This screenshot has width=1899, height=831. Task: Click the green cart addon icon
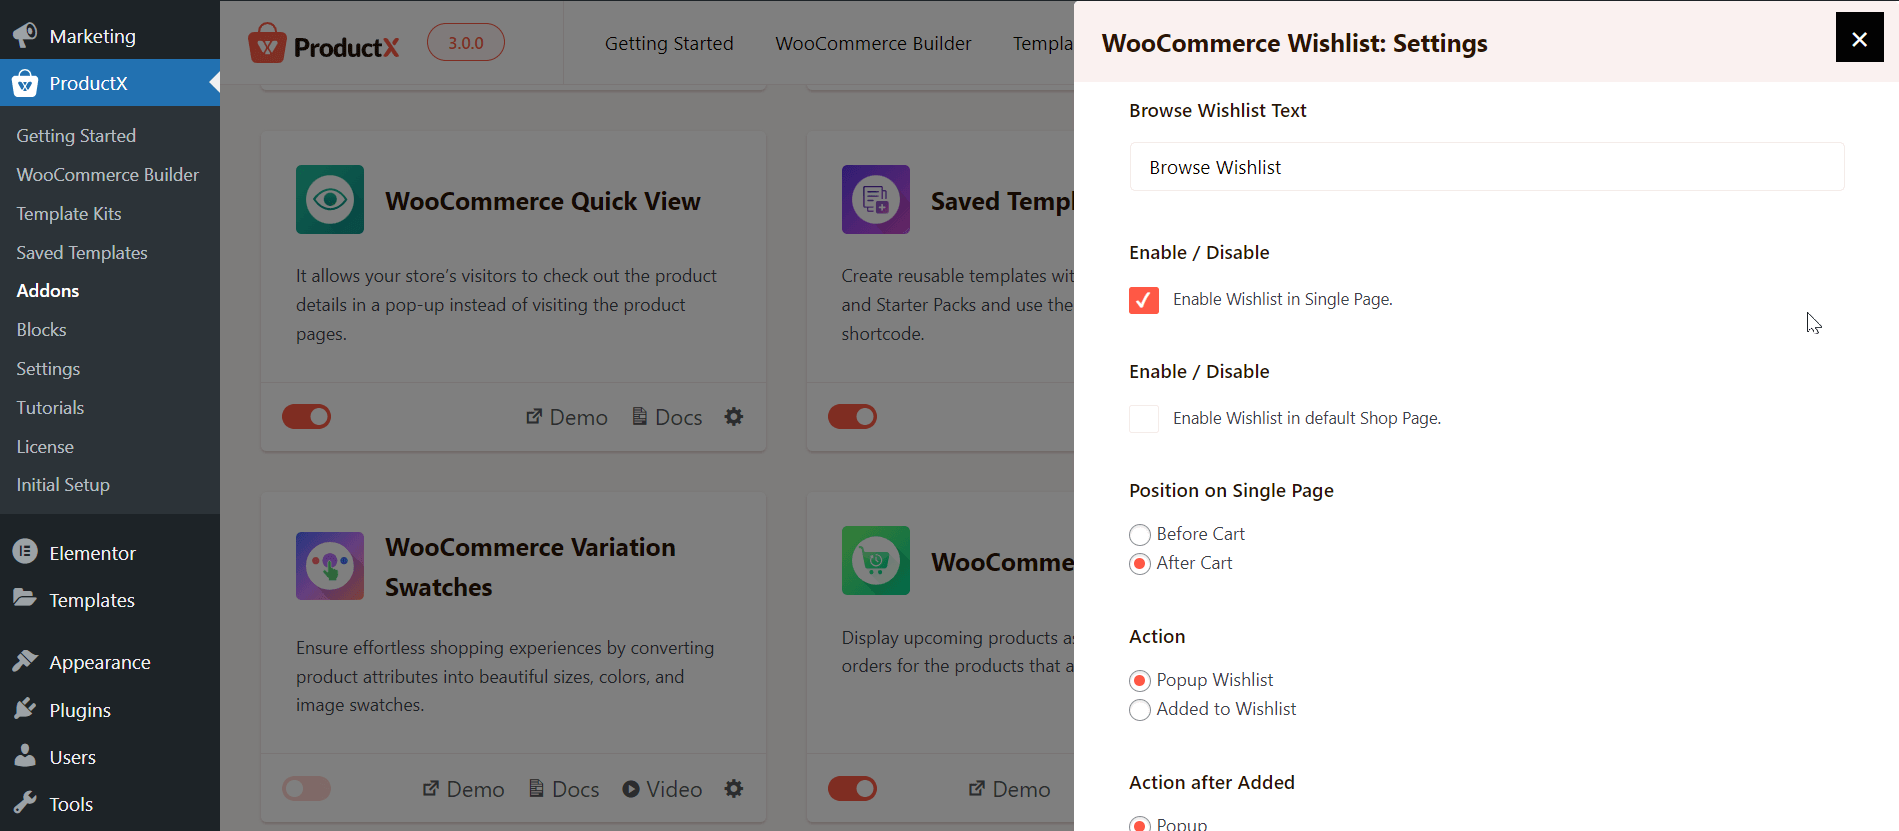[876, 560]
